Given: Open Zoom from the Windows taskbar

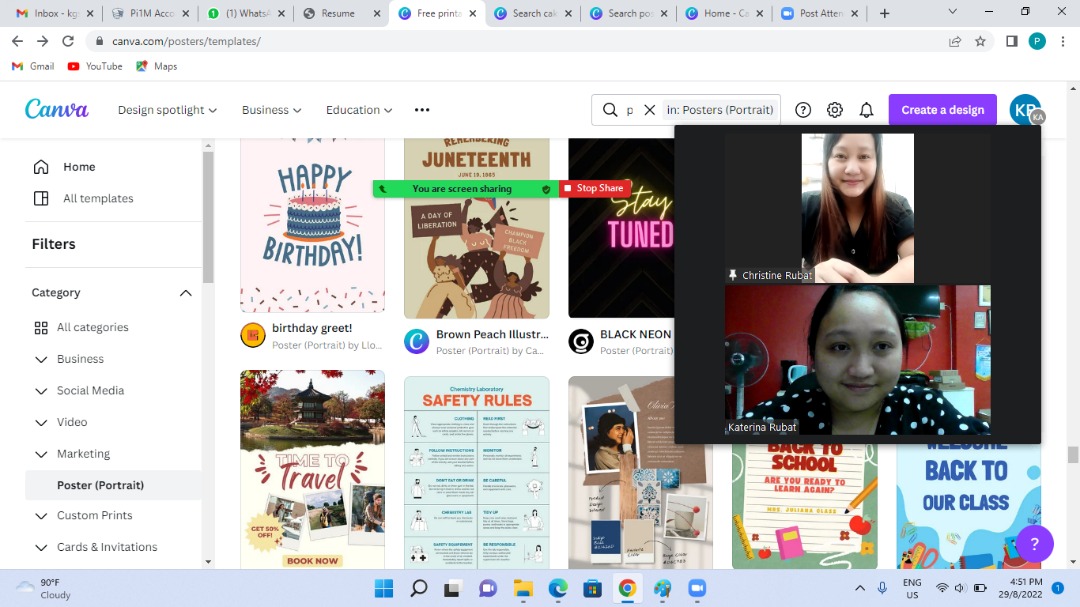Looking at the screenshot, I should tap(697, 588).
